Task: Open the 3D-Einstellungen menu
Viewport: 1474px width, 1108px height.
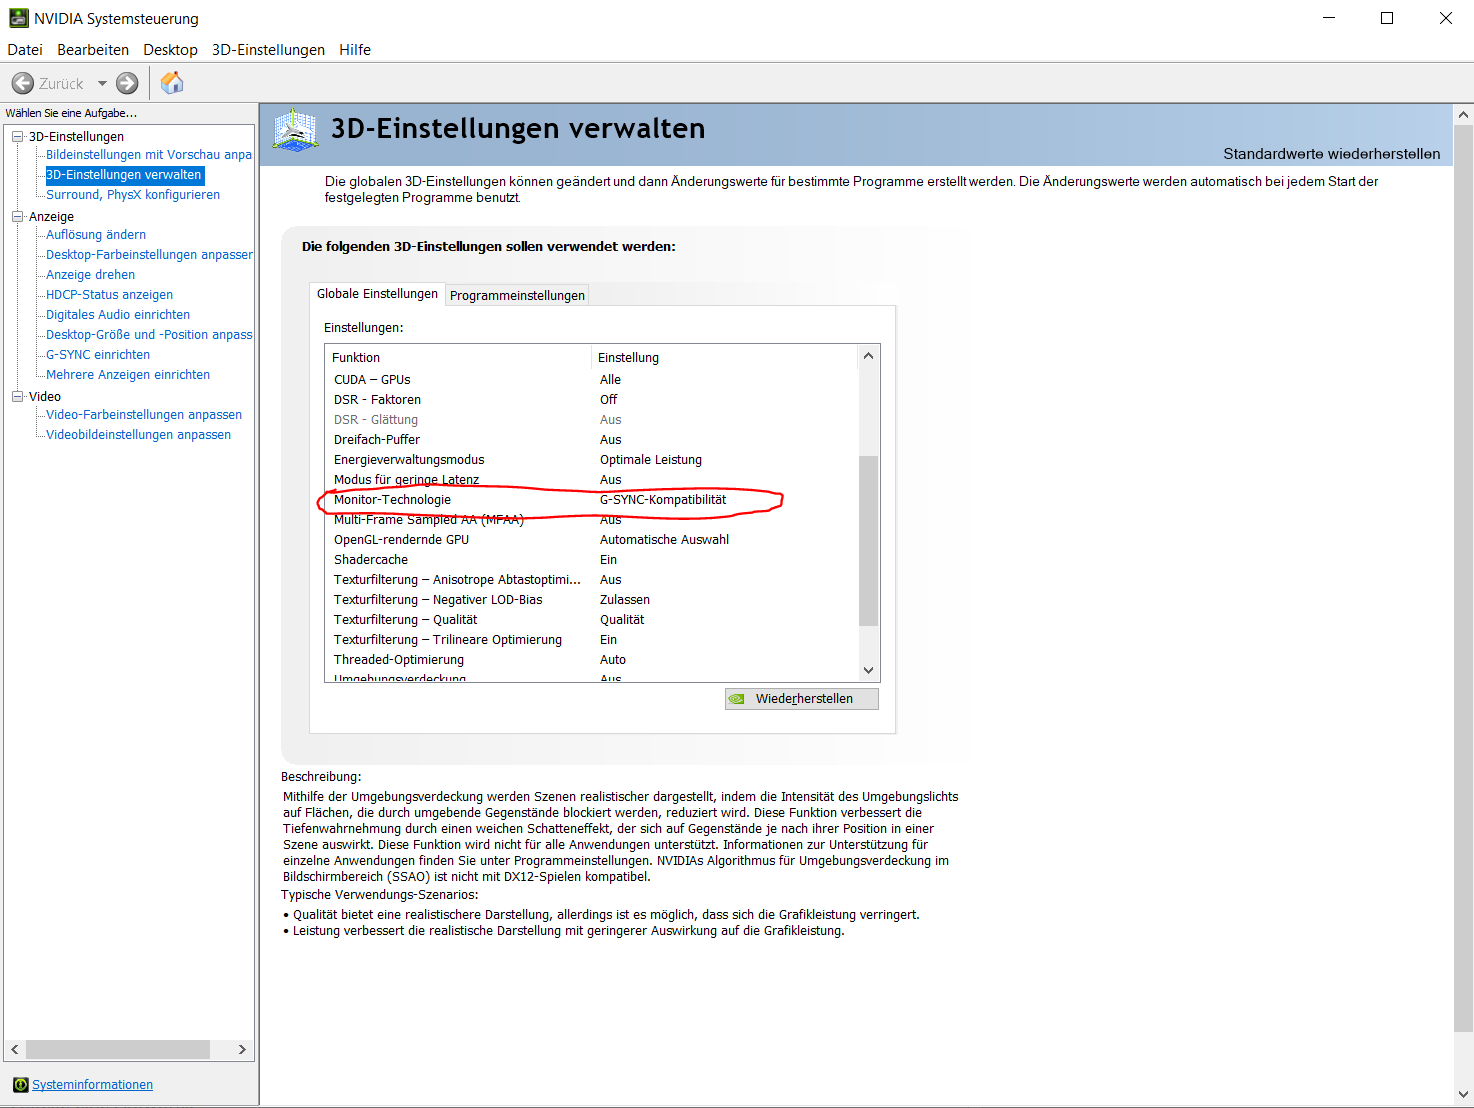Action: click(x=268, y=50)
